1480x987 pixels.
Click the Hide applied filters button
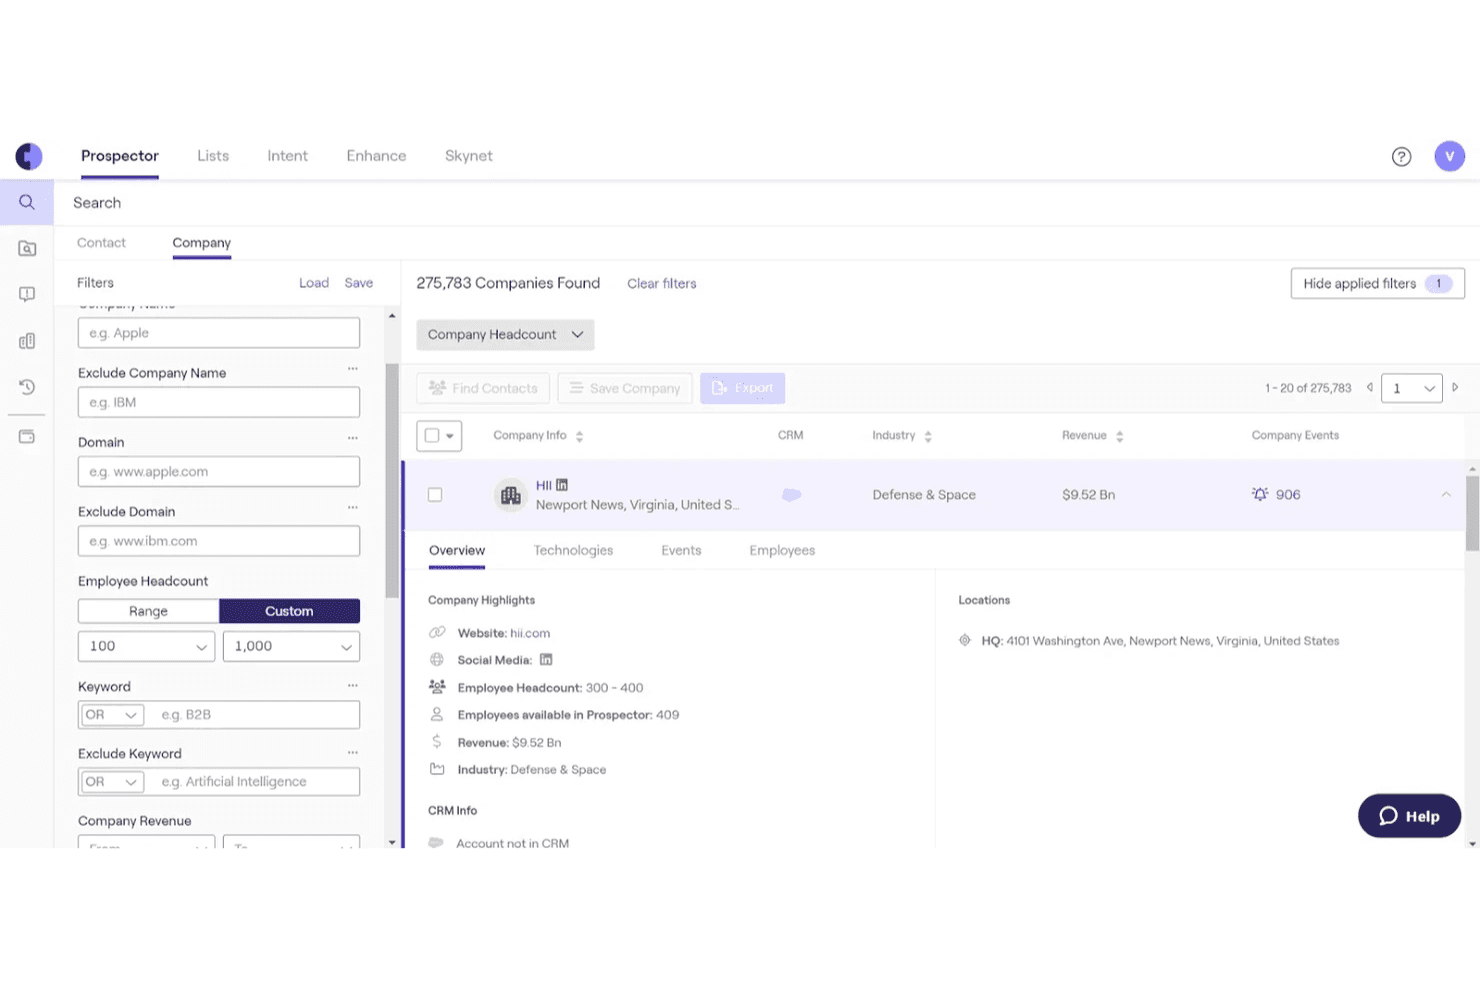[1377, 283]
